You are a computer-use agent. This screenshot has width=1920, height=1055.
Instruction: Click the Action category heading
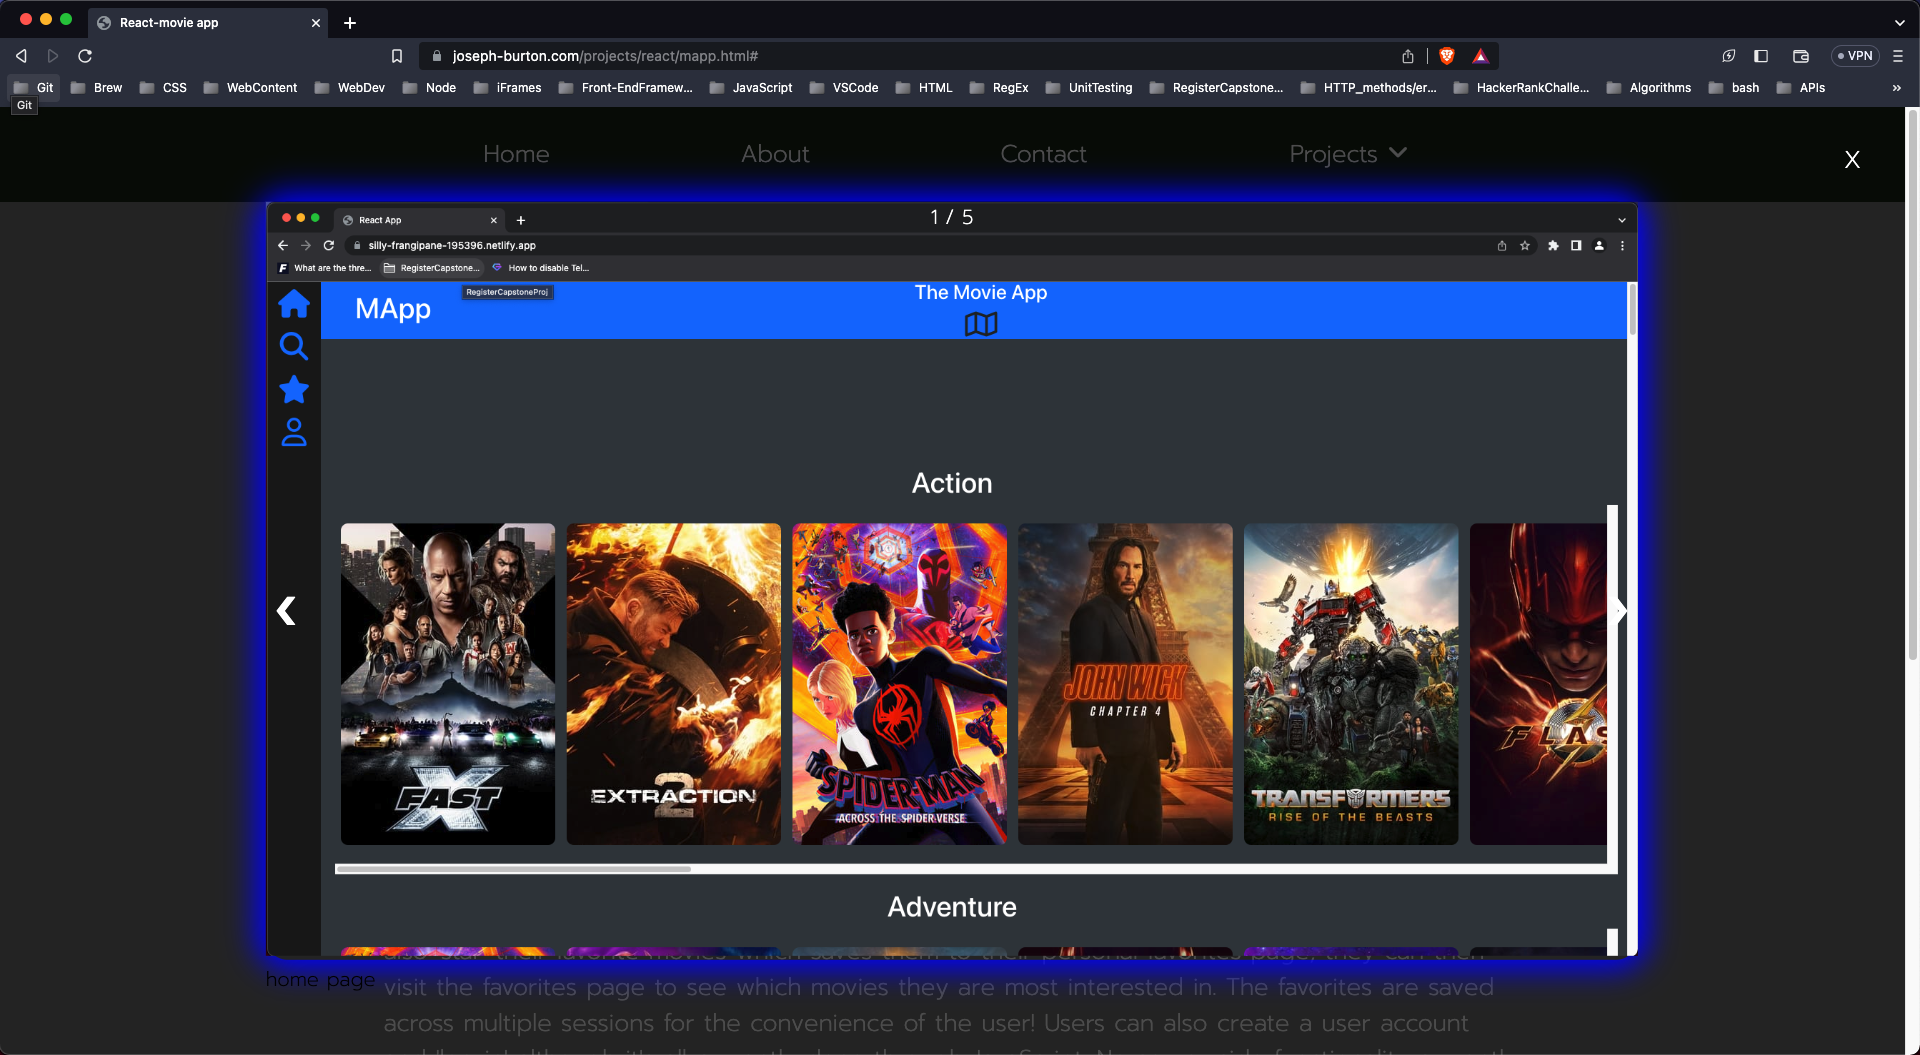tap(952, 483)
